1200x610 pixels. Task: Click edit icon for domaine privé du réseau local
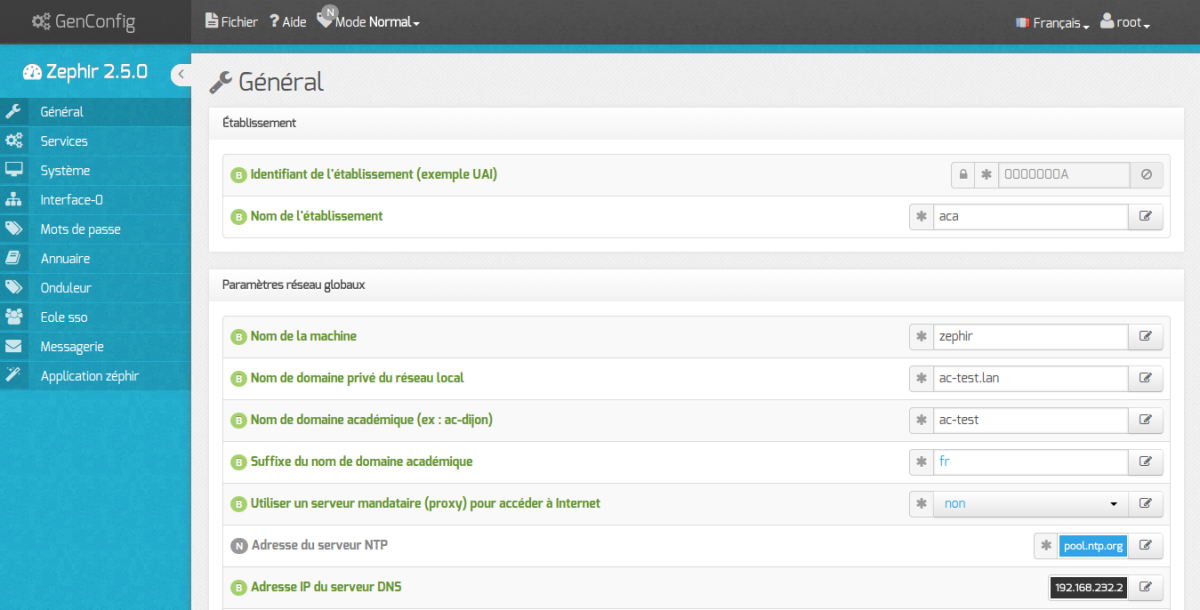[x=1146, y=378]
